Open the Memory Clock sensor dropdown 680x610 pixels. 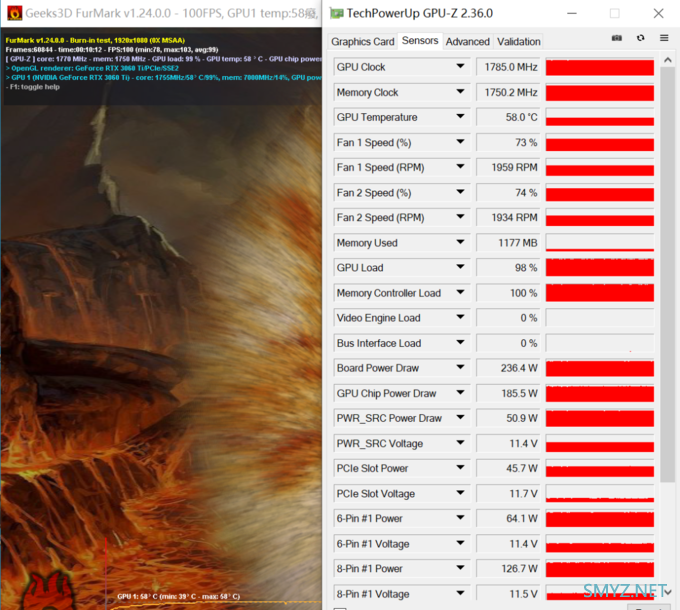(460, 91)
